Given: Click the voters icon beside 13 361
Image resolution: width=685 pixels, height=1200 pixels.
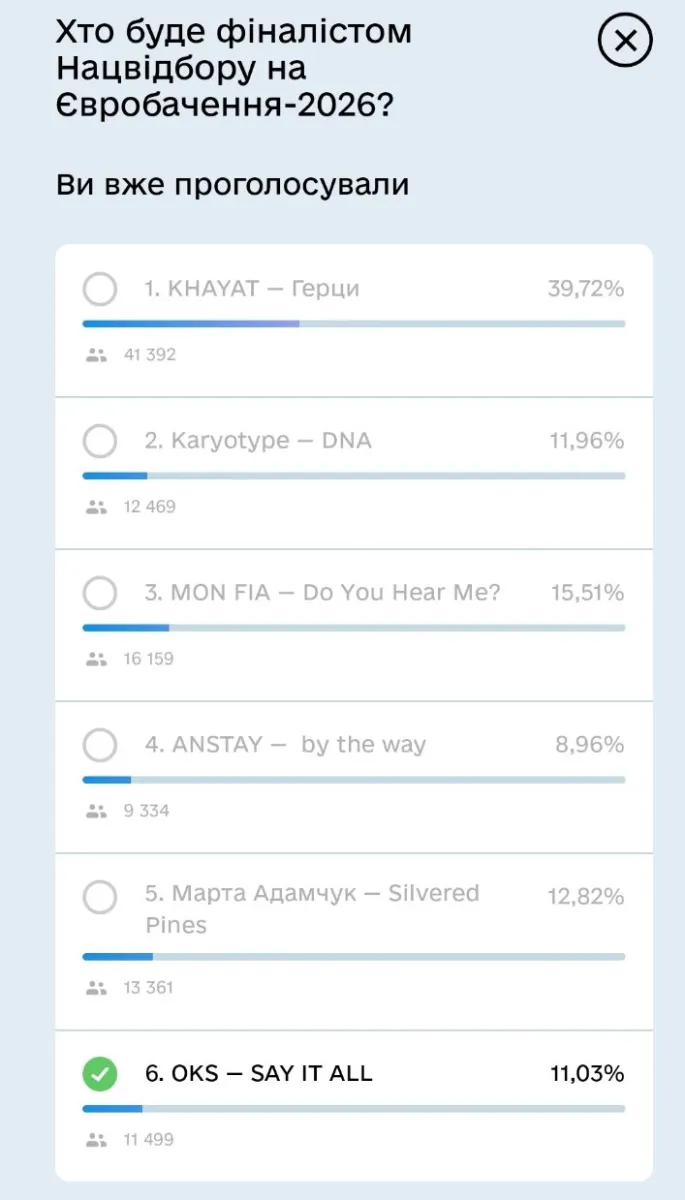Looking at the screenshot, I should (96, 988).
